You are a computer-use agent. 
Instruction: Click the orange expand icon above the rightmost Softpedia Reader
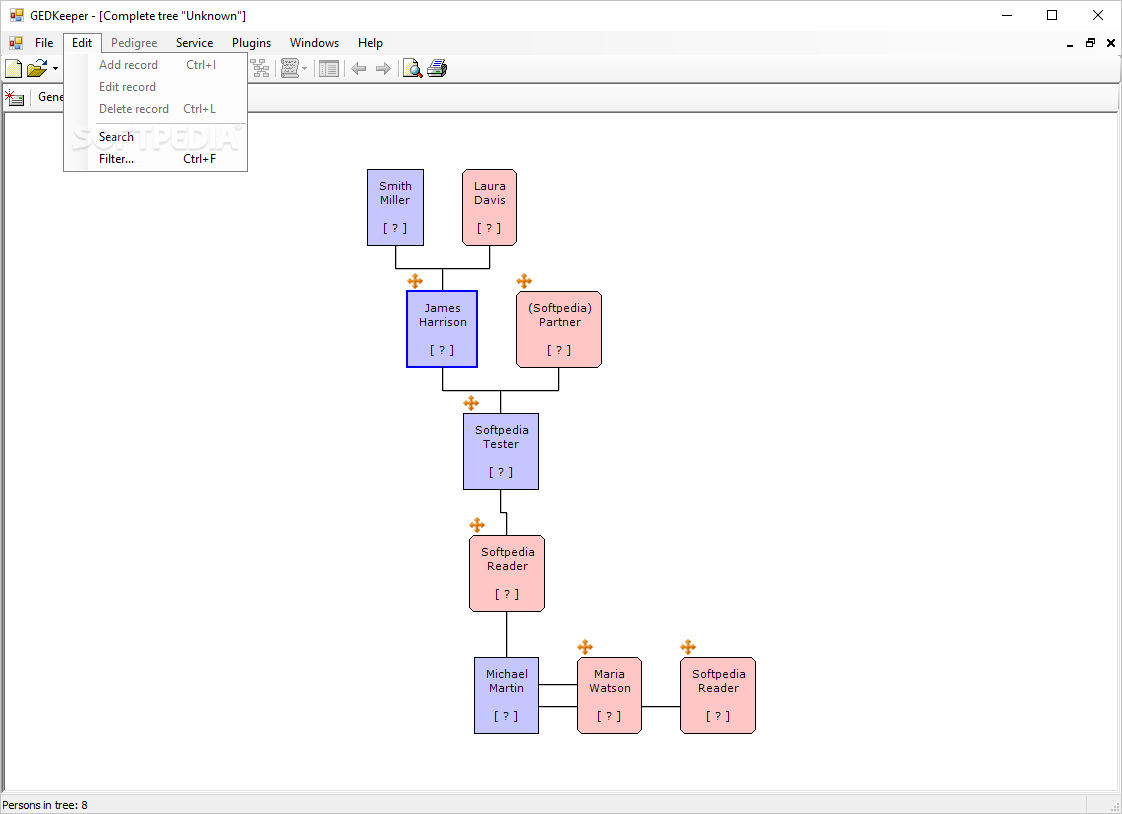pos(688,647)
